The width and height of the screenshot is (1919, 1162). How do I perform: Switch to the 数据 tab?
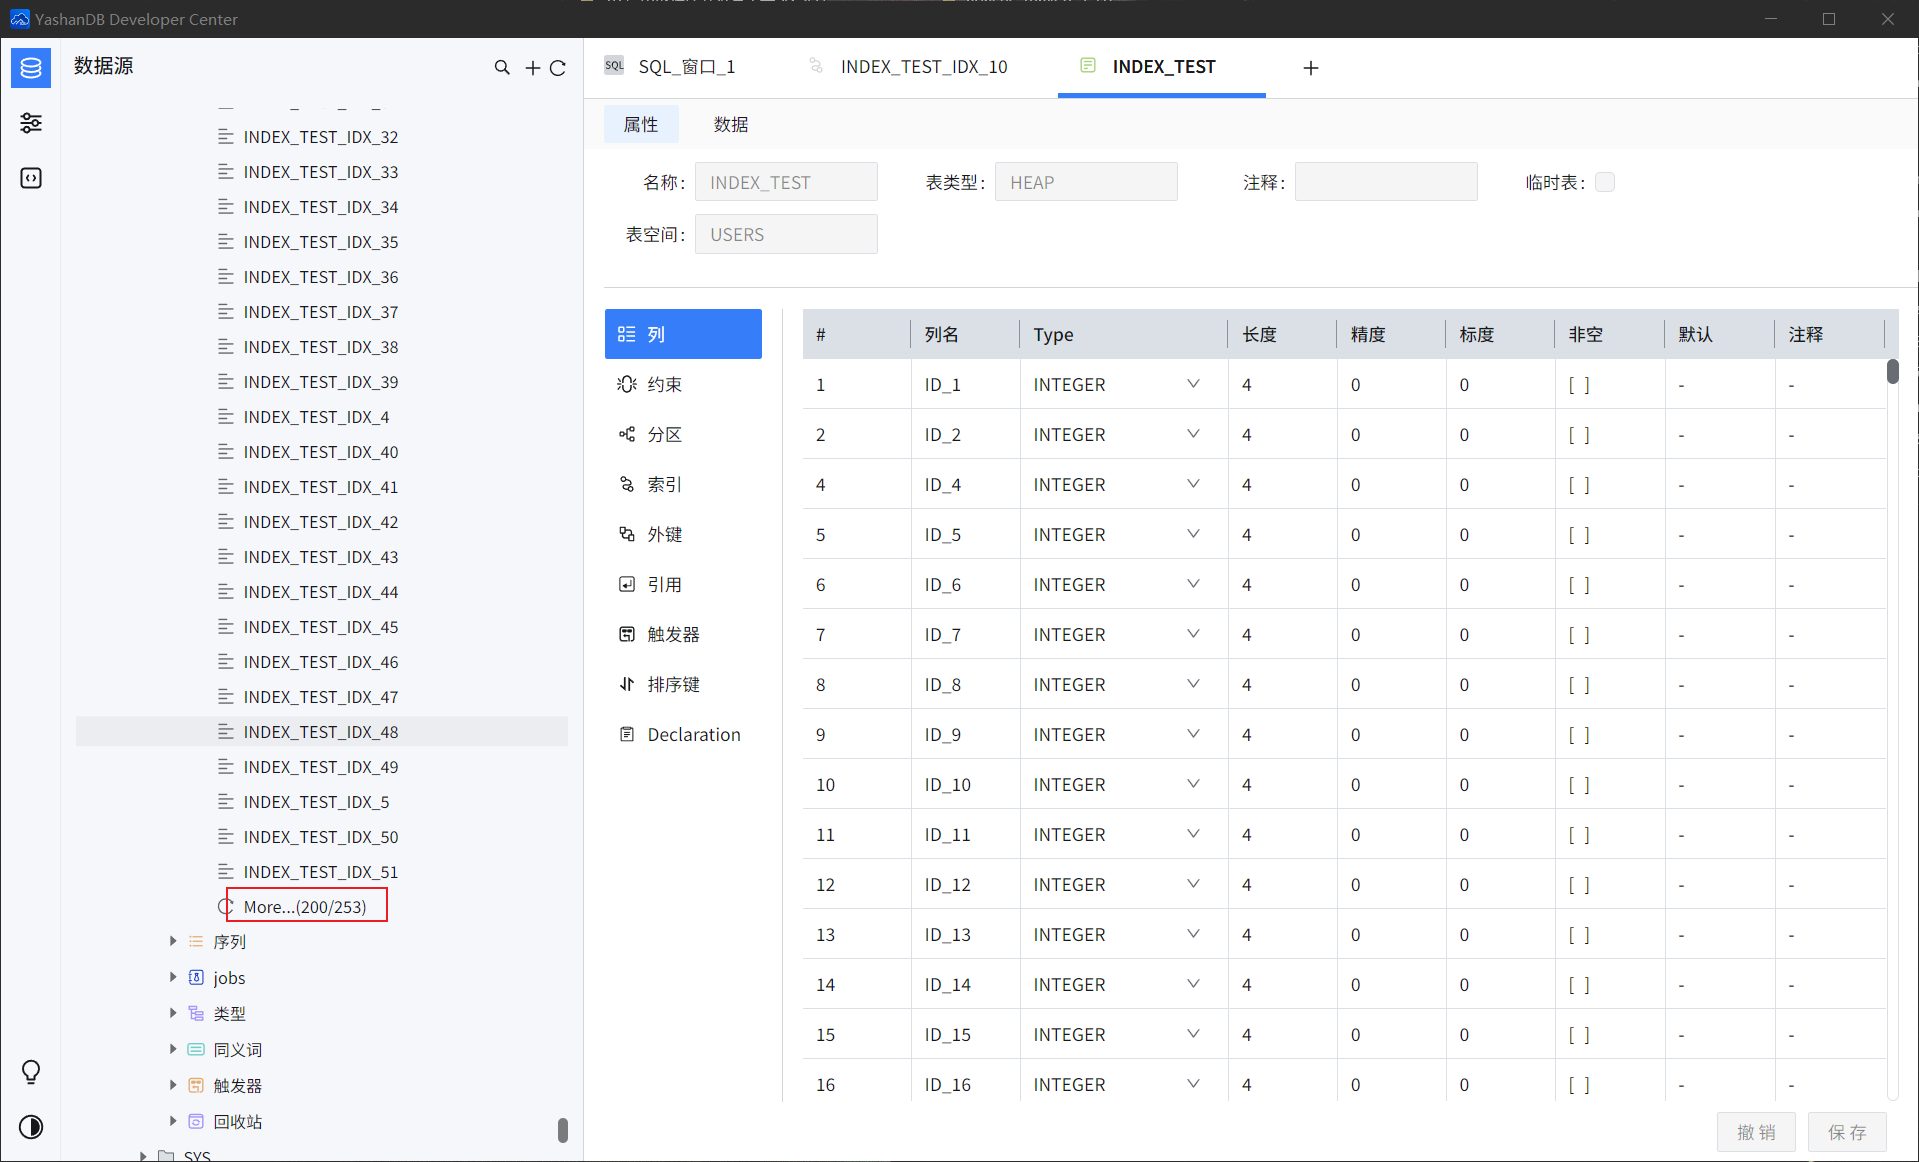coord(731,125)
